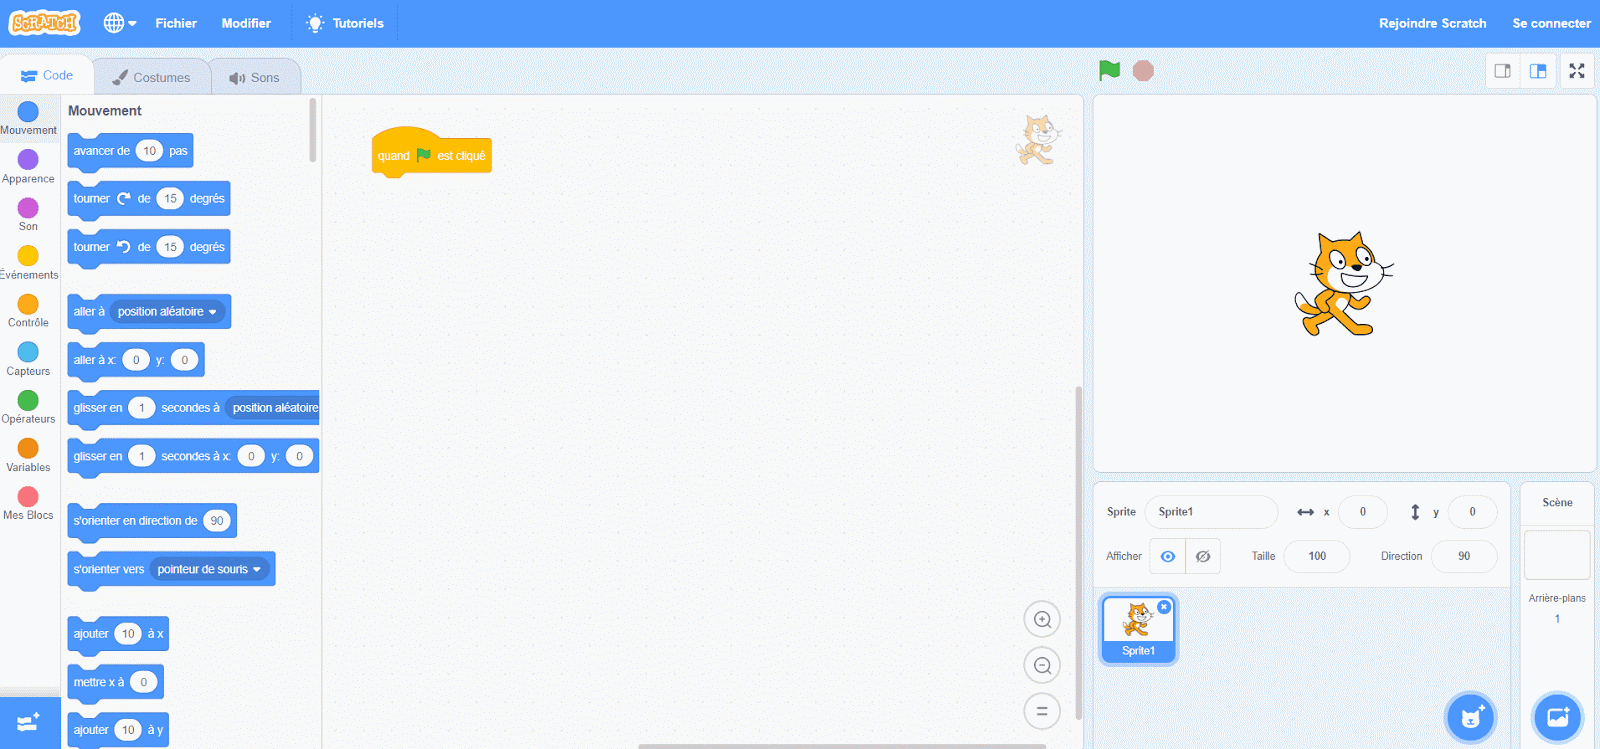Click the sprite x position field

tap(1362, 512)
